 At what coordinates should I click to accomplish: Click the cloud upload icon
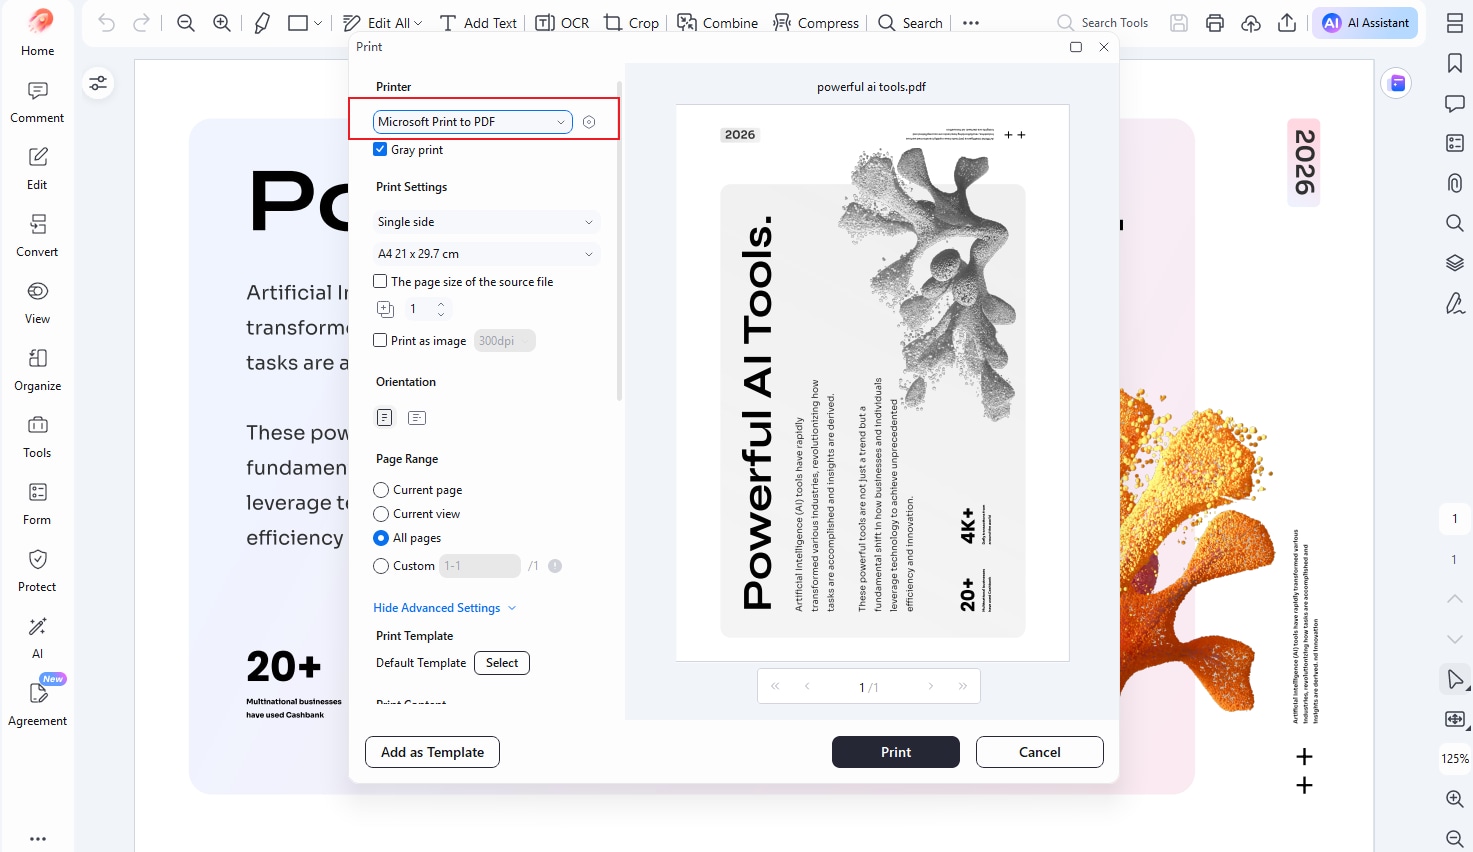(x=1251, y=22)
